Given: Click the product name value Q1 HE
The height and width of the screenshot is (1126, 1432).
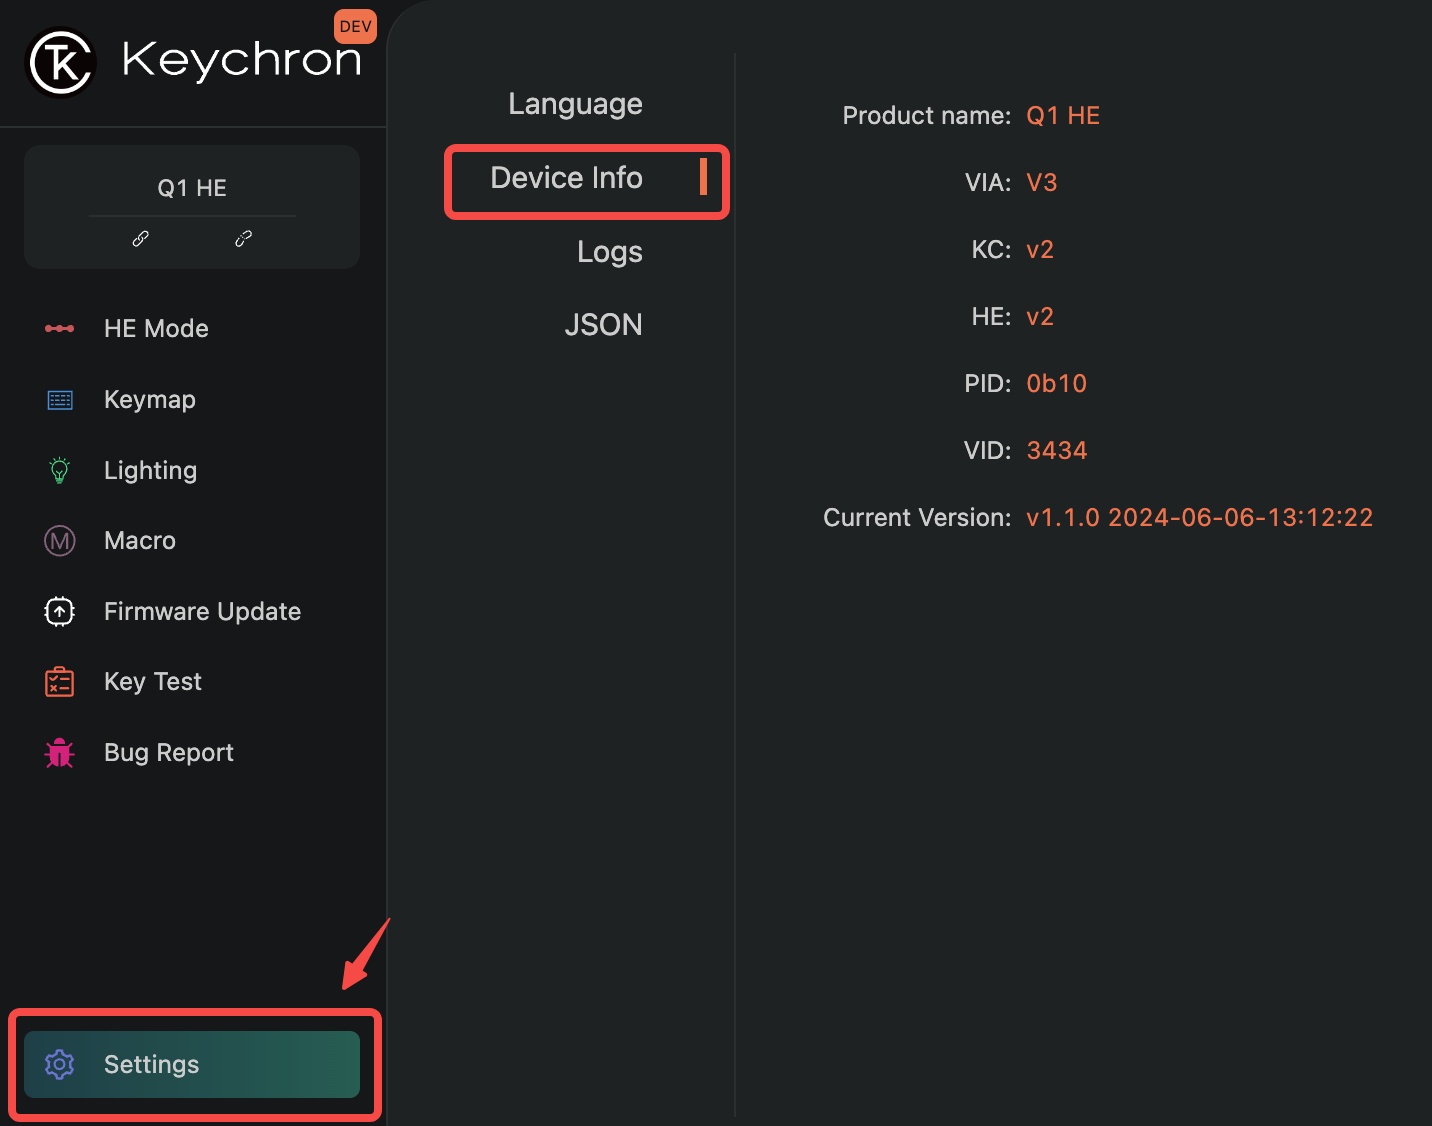Looking at the screenshot, I should 1063,116.
